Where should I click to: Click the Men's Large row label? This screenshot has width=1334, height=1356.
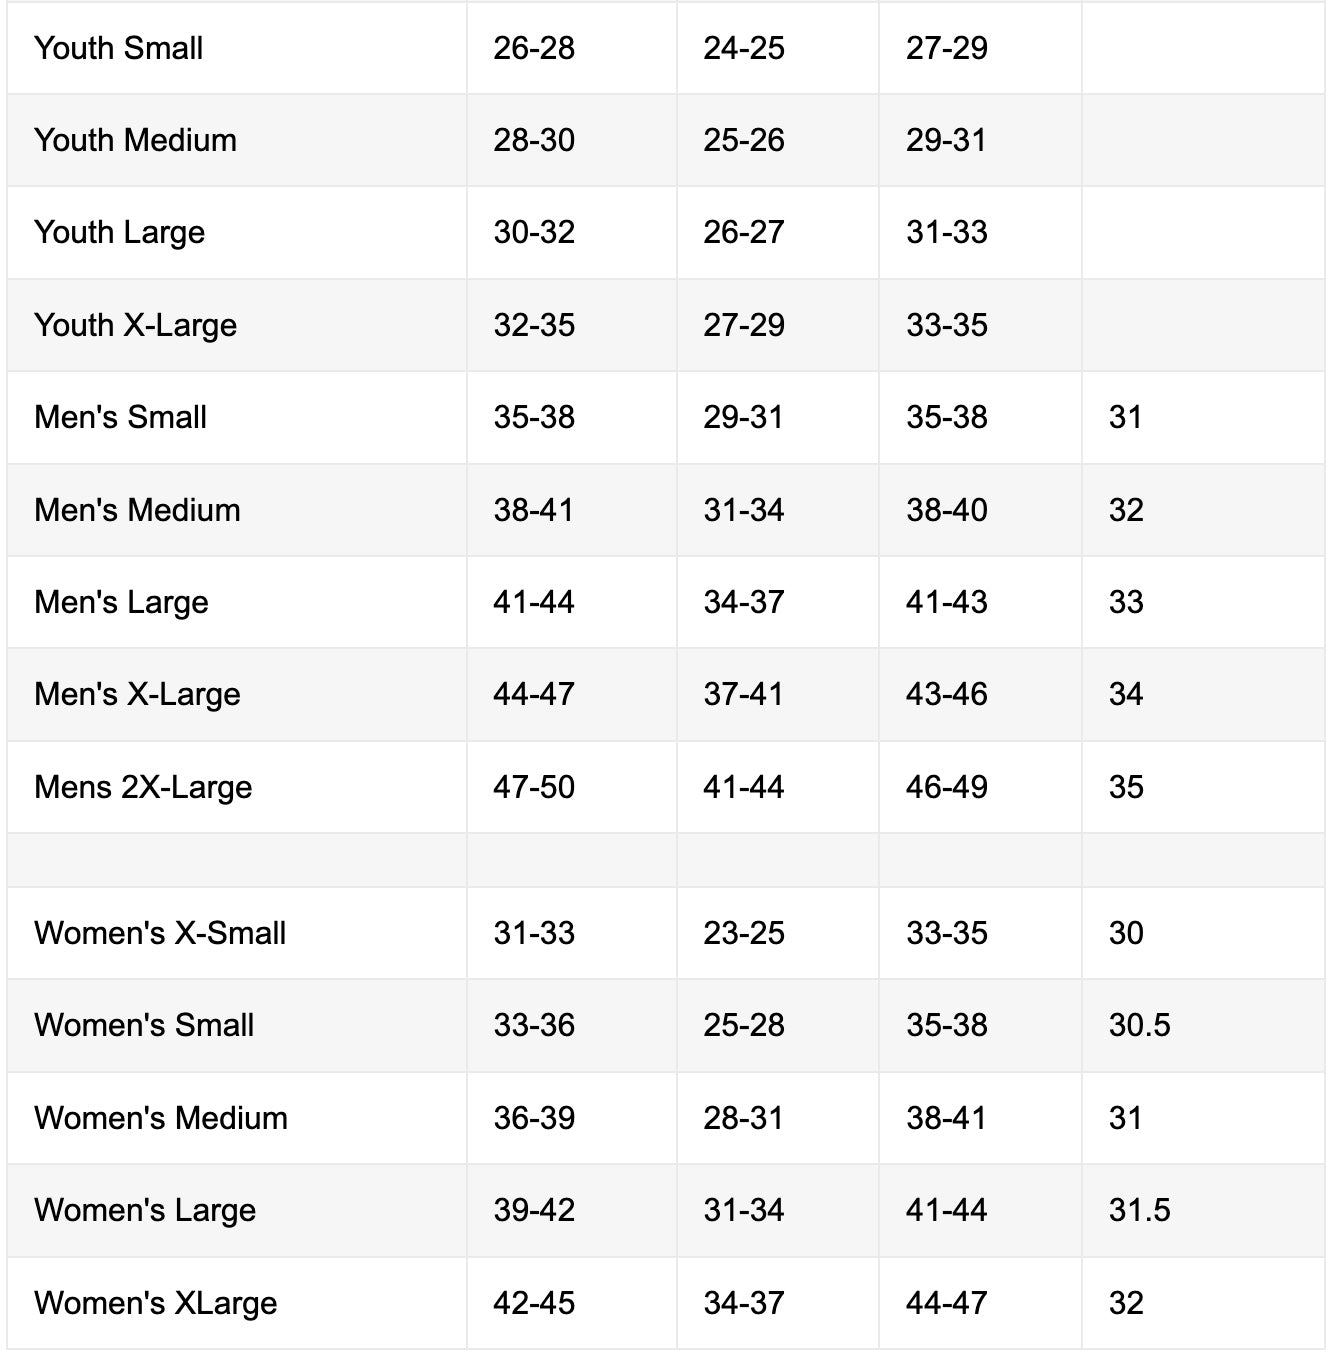point(121,602)
